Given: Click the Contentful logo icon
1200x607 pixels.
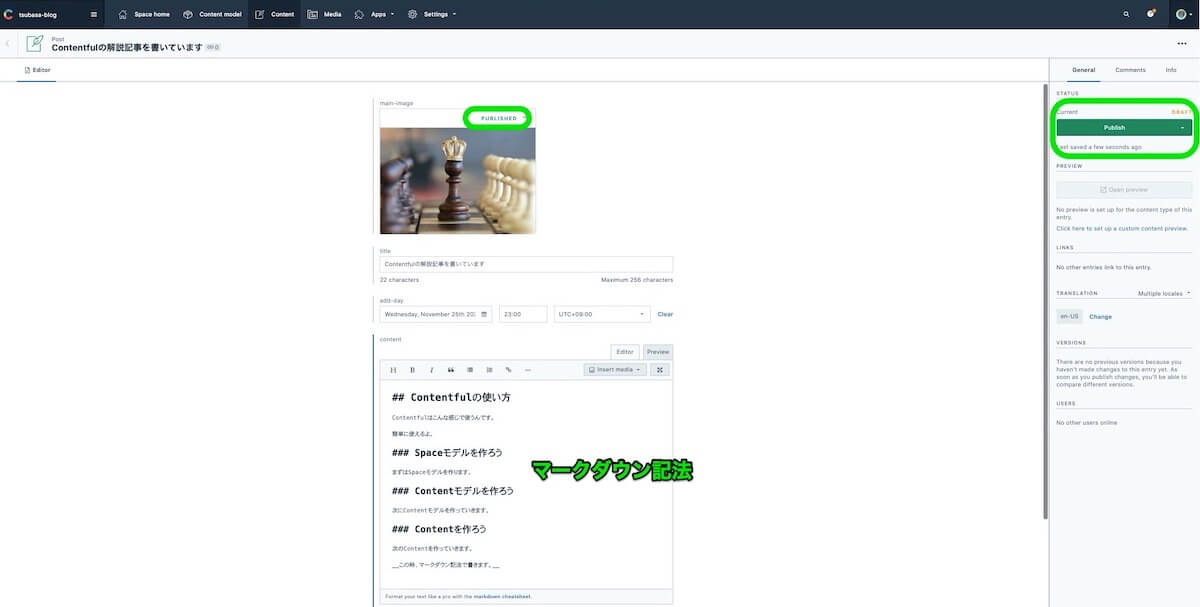Looking at the screenshot, I should point(8,14).
